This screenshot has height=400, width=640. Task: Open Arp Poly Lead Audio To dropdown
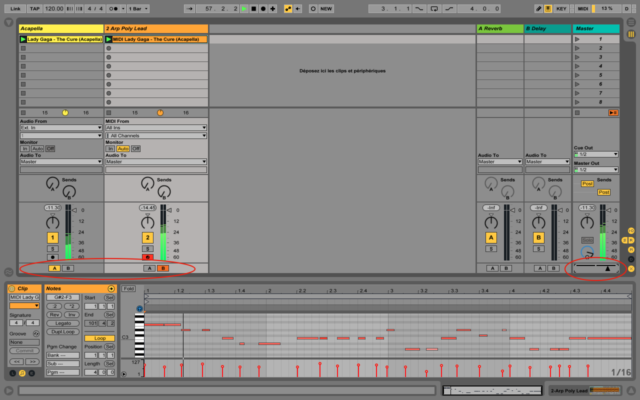click(156, 162)
